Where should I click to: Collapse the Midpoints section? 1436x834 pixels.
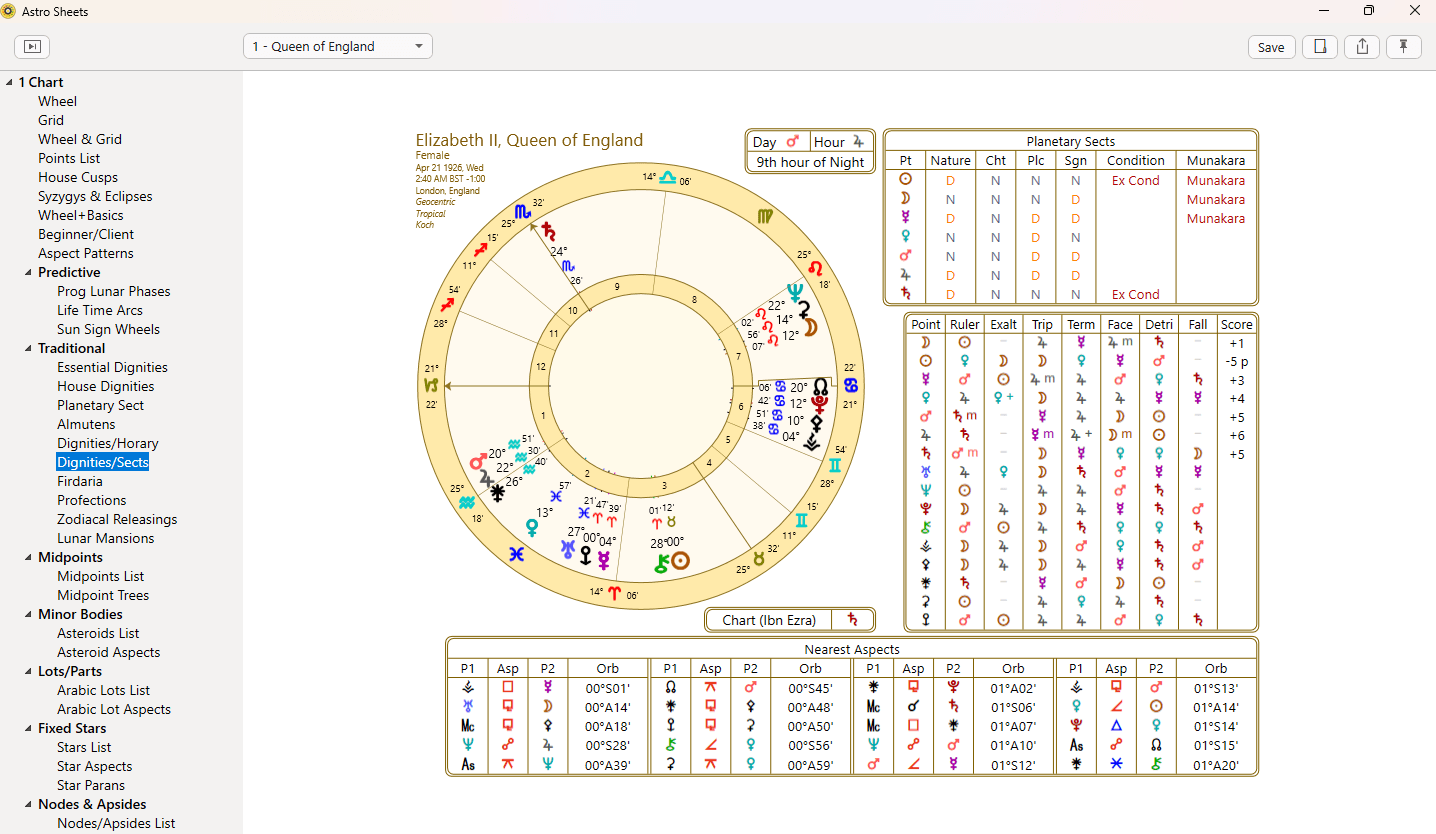click(x=28, y=557)
